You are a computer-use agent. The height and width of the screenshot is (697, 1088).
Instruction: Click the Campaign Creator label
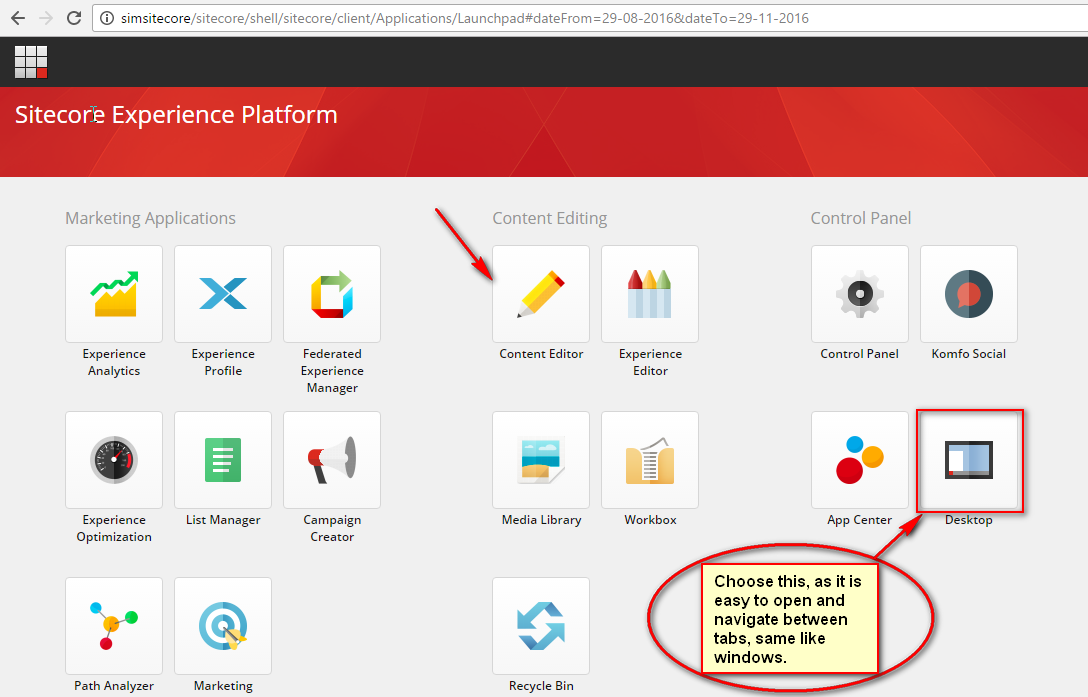point(332,528)
